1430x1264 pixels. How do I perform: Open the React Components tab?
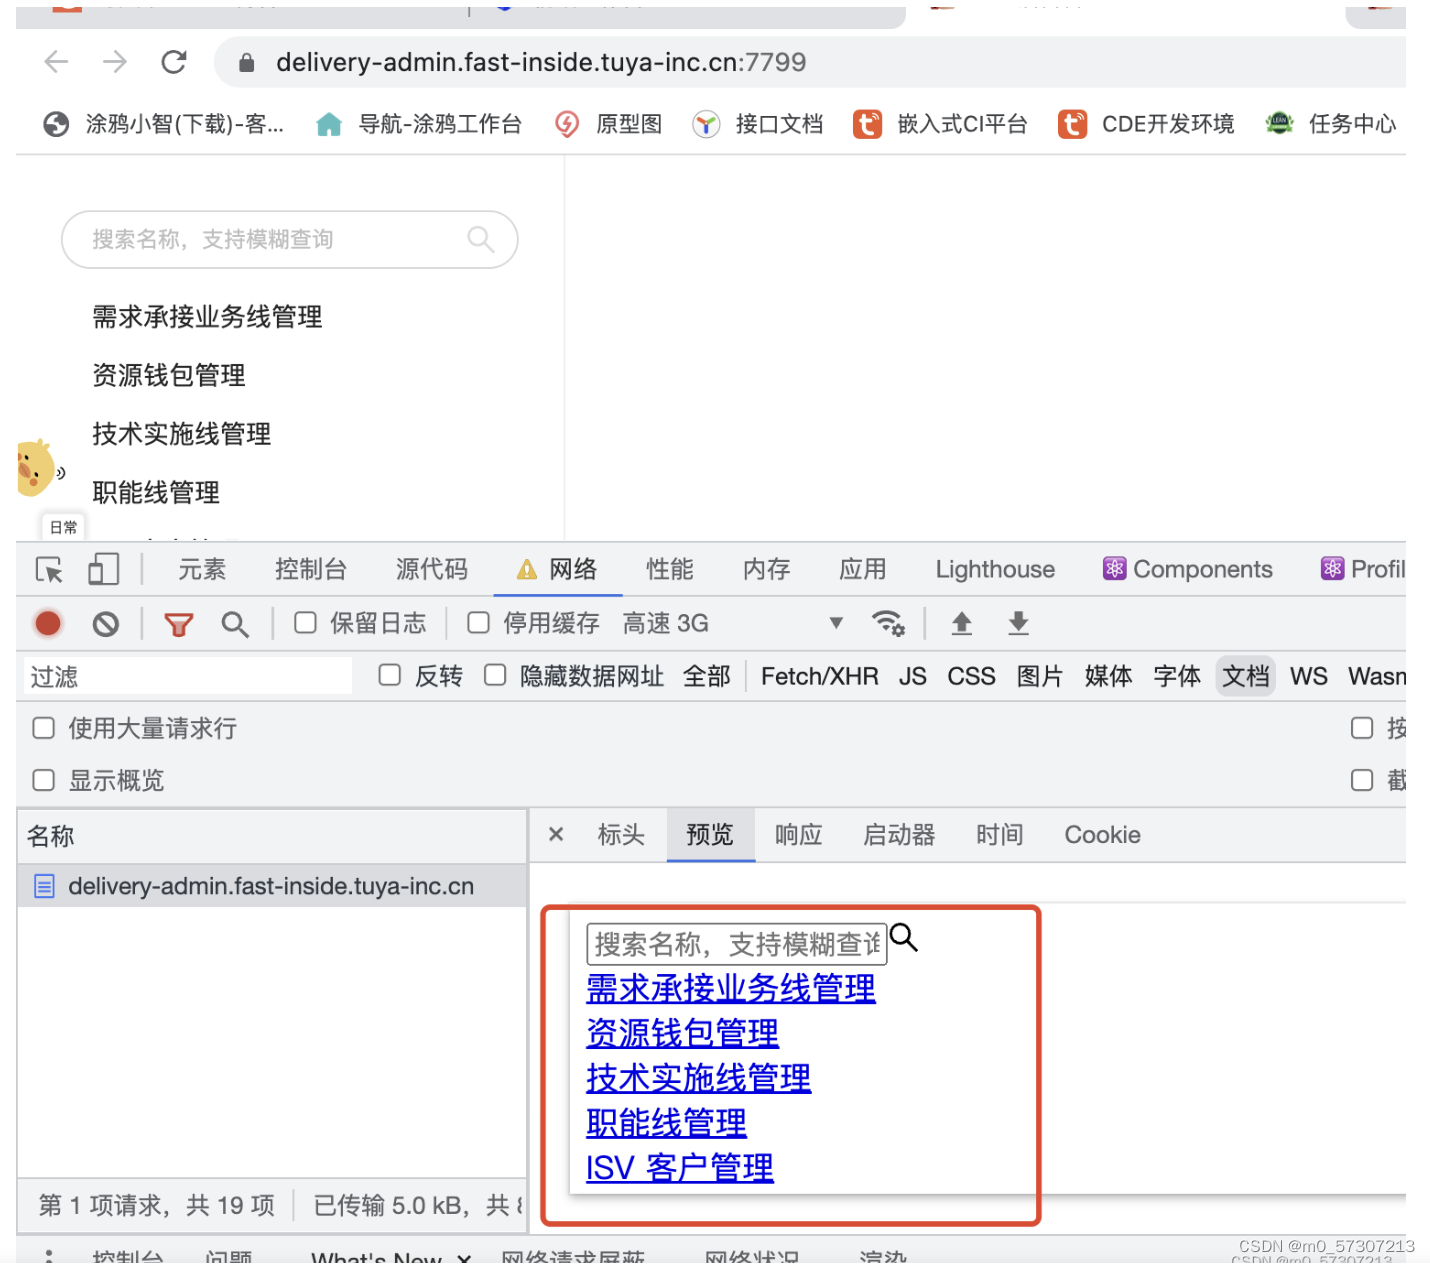1188,569
